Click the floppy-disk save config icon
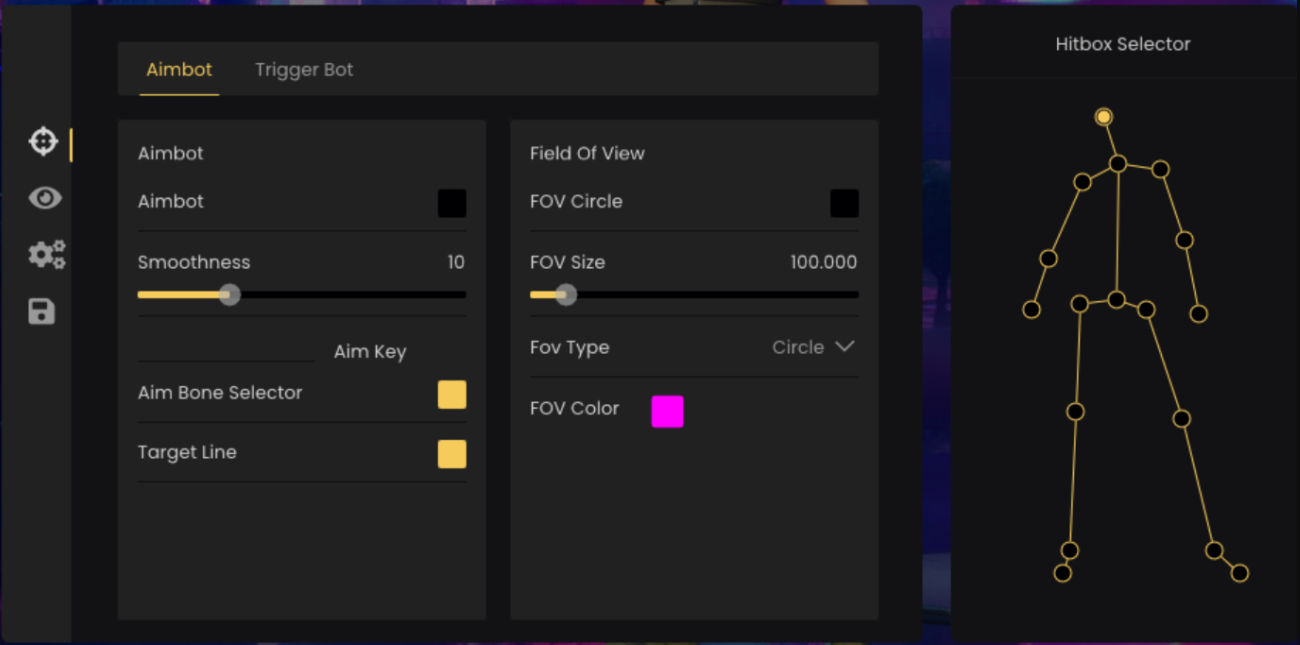 42,312
